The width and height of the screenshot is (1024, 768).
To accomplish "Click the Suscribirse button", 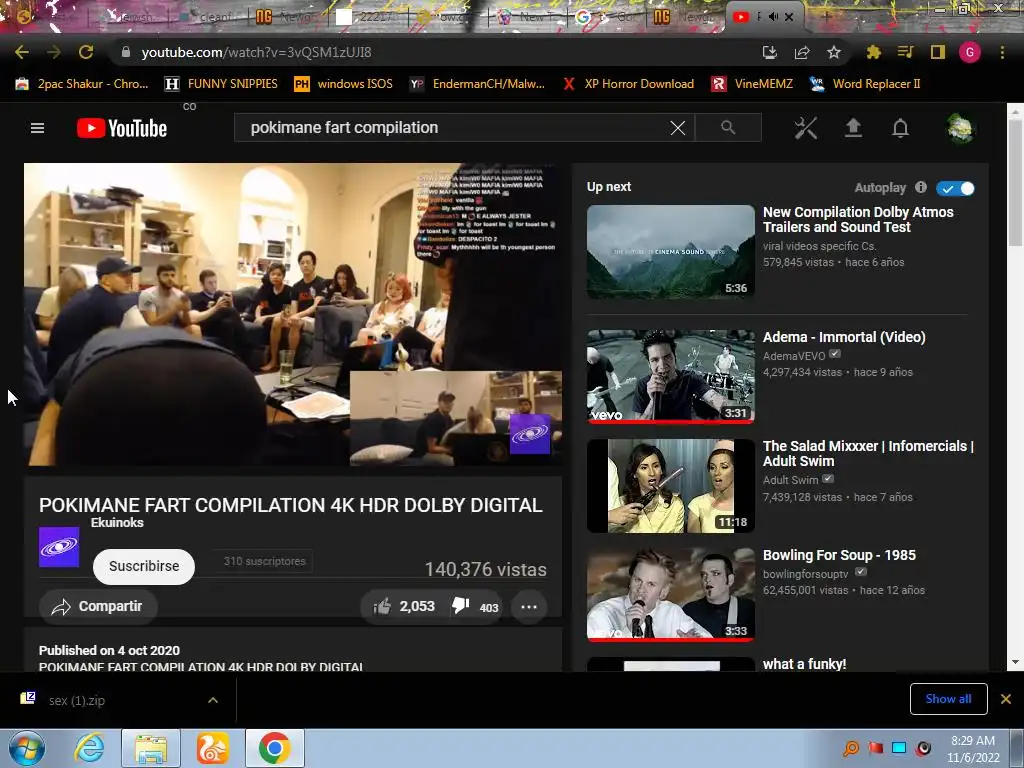I will tap(144, 566).
